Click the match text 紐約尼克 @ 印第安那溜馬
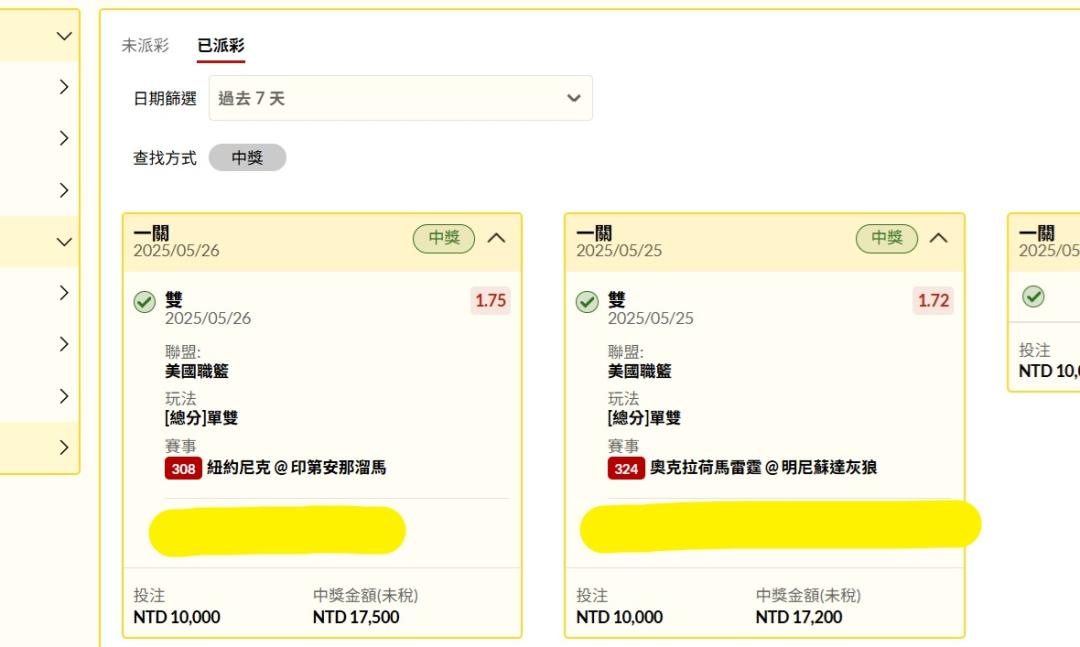 (297, 468)
